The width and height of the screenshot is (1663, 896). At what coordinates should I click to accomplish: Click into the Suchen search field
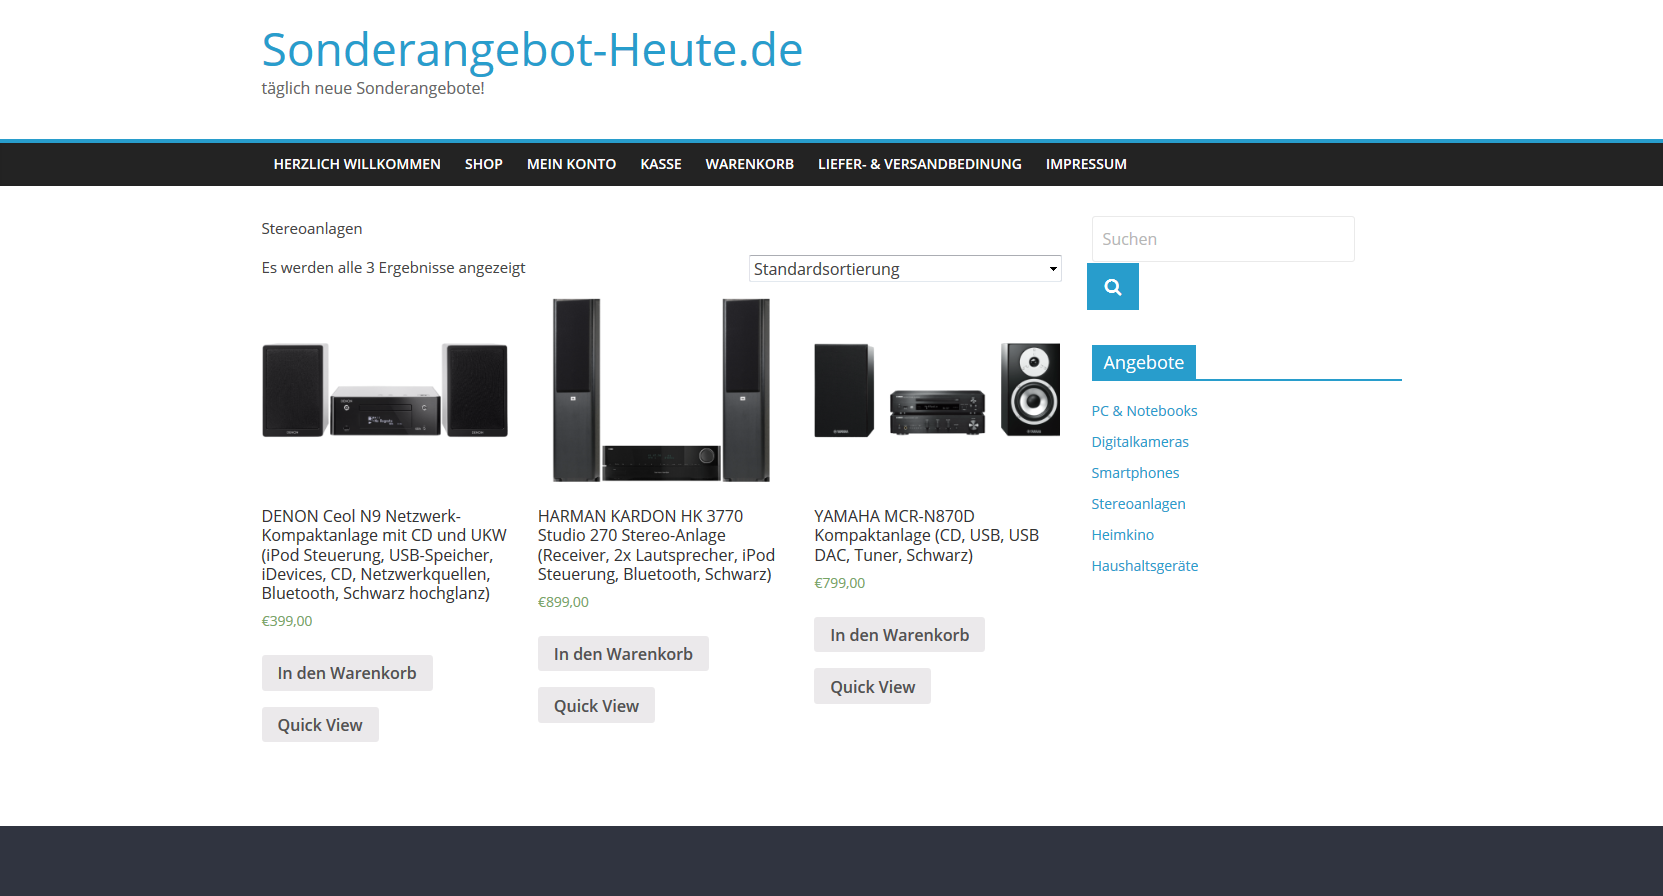click(1223, 239)
